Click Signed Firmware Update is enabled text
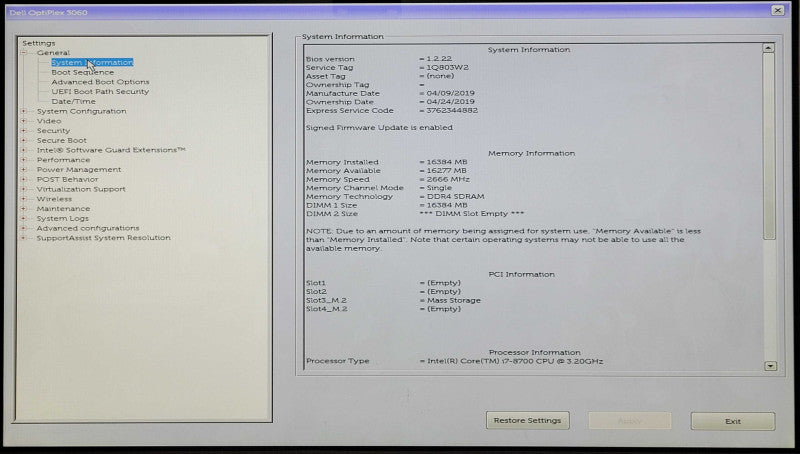Screen dimensions: 800x454 click(x=379, y=128)
